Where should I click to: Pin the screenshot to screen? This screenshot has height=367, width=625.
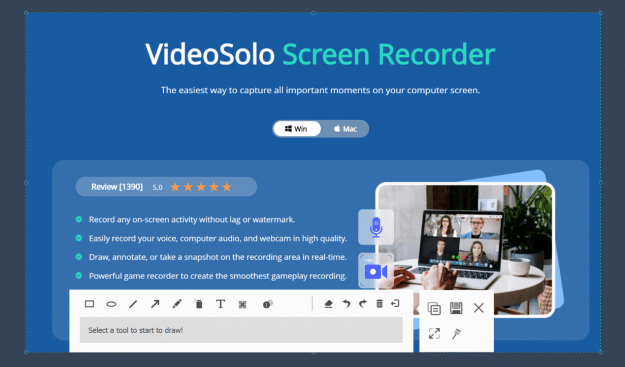[456, 334]
